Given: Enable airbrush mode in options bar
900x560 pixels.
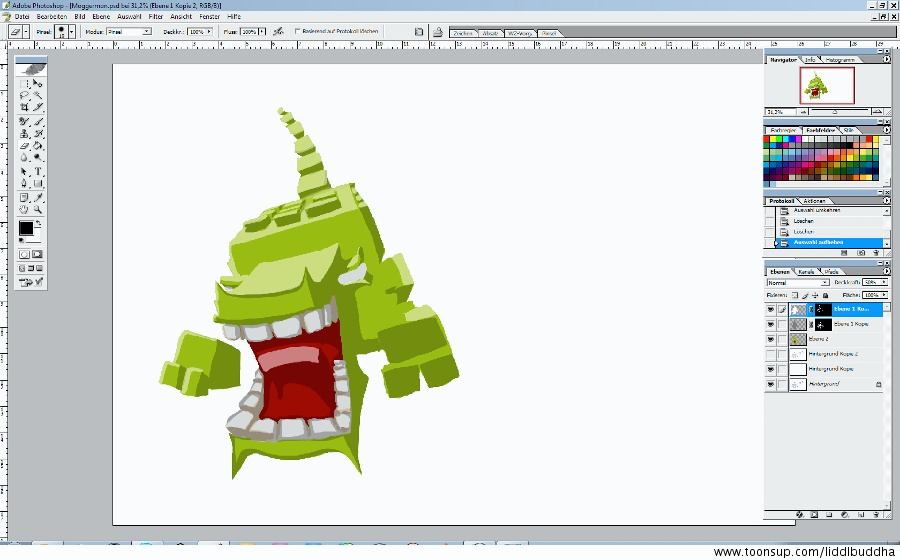Looking at the screenshot, I should [278, 32].
